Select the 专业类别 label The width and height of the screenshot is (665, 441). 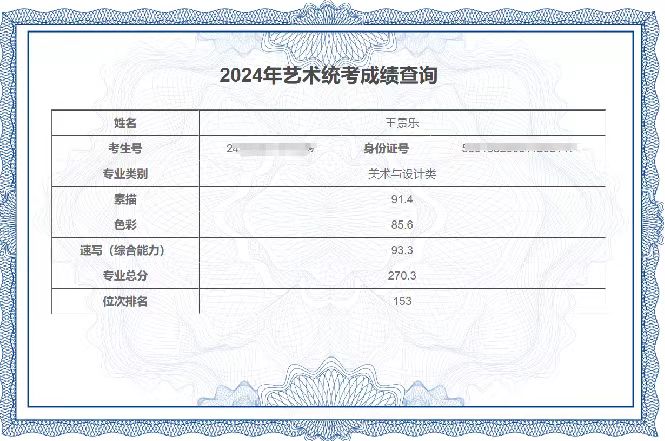(125, 174)
